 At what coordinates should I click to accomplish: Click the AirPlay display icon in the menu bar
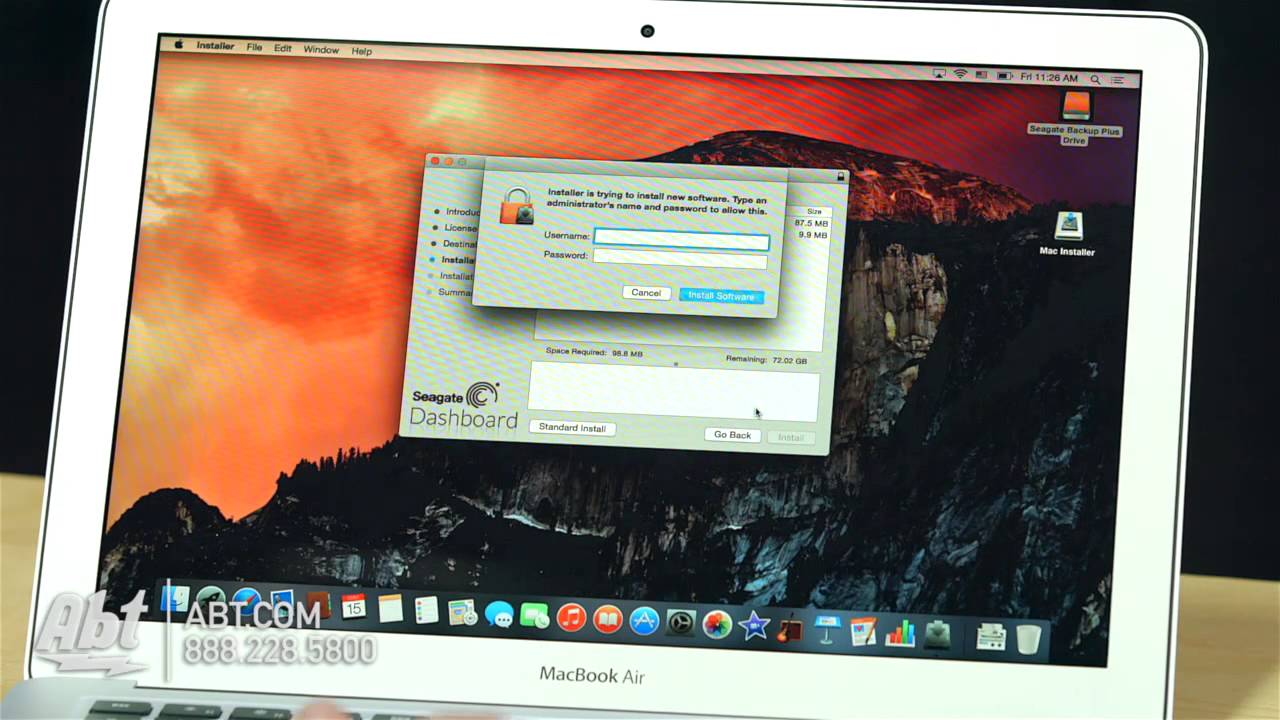pyautogui.click(x=939, y=74)
